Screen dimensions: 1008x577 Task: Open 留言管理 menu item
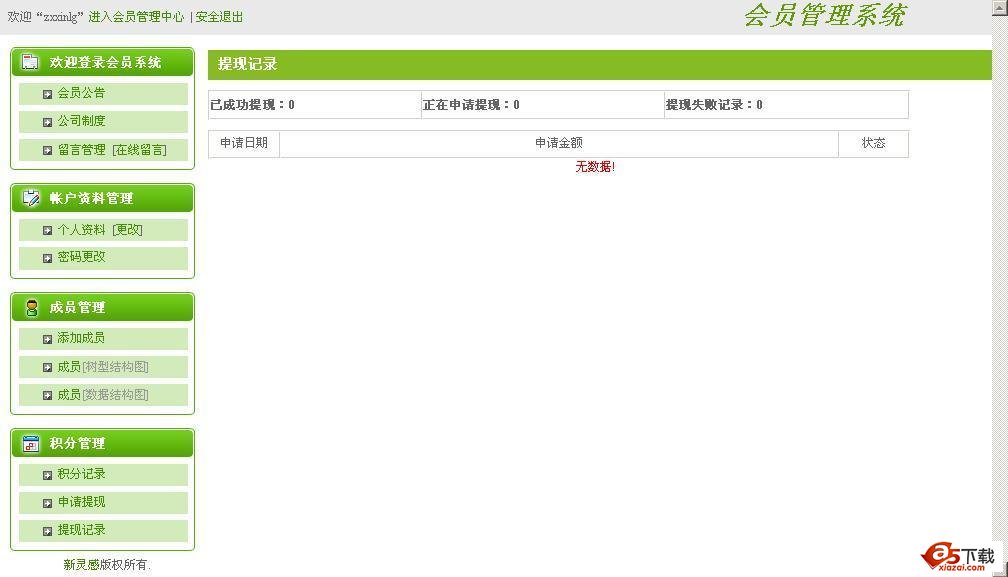pos(81,150)
